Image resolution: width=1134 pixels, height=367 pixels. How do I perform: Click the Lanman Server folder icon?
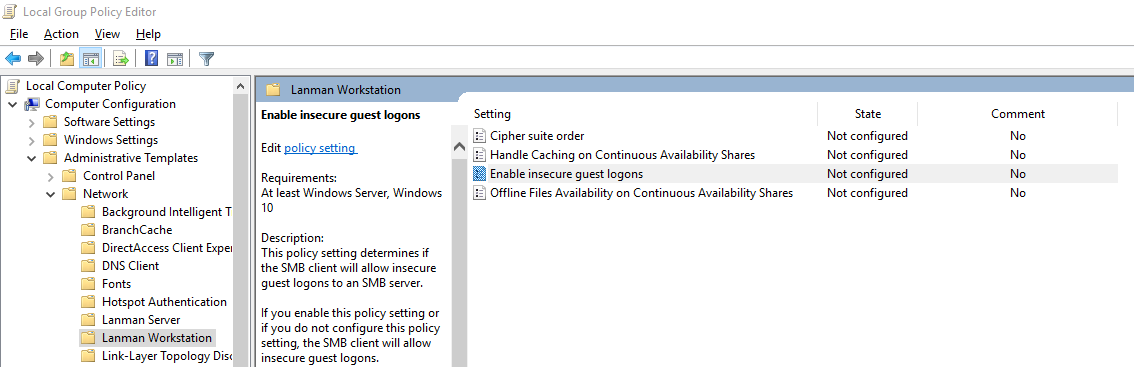[89, 320]
